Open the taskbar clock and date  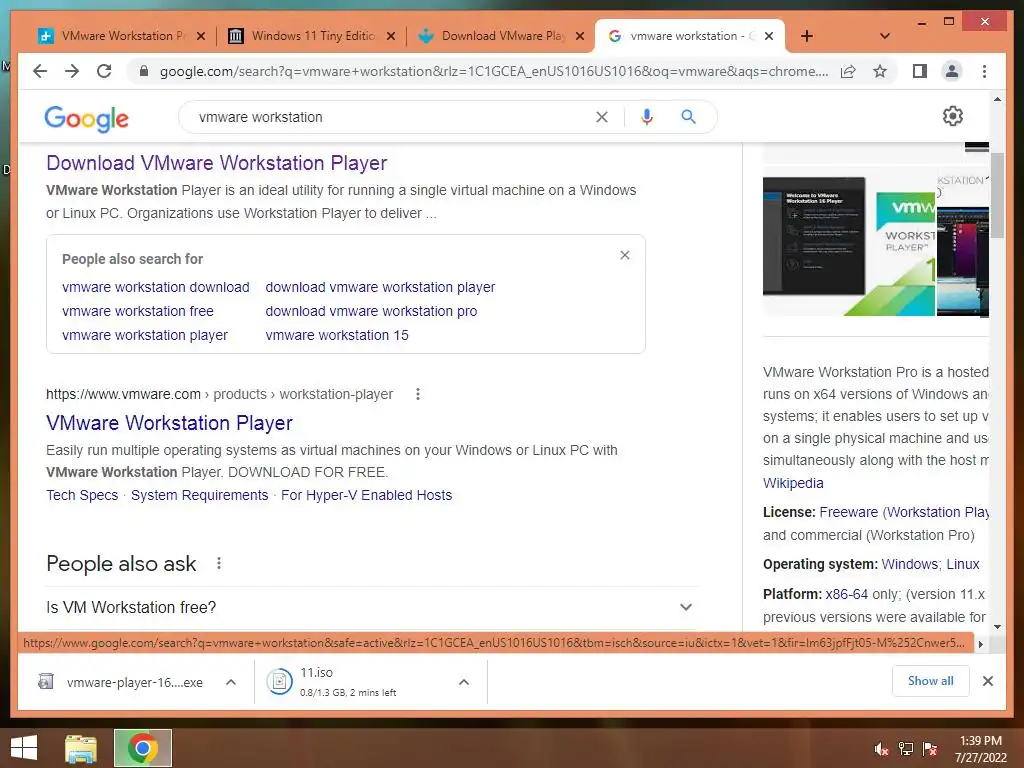980,749
